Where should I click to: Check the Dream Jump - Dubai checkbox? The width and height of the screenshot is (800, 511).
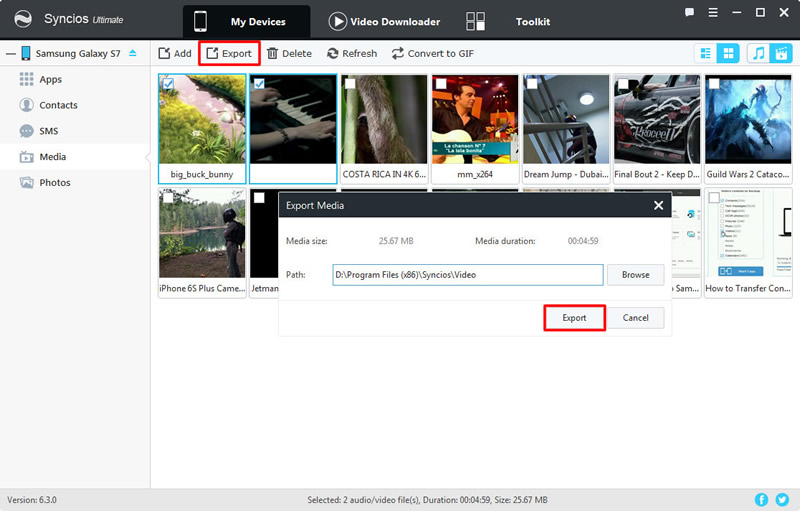tap(532, 84)
